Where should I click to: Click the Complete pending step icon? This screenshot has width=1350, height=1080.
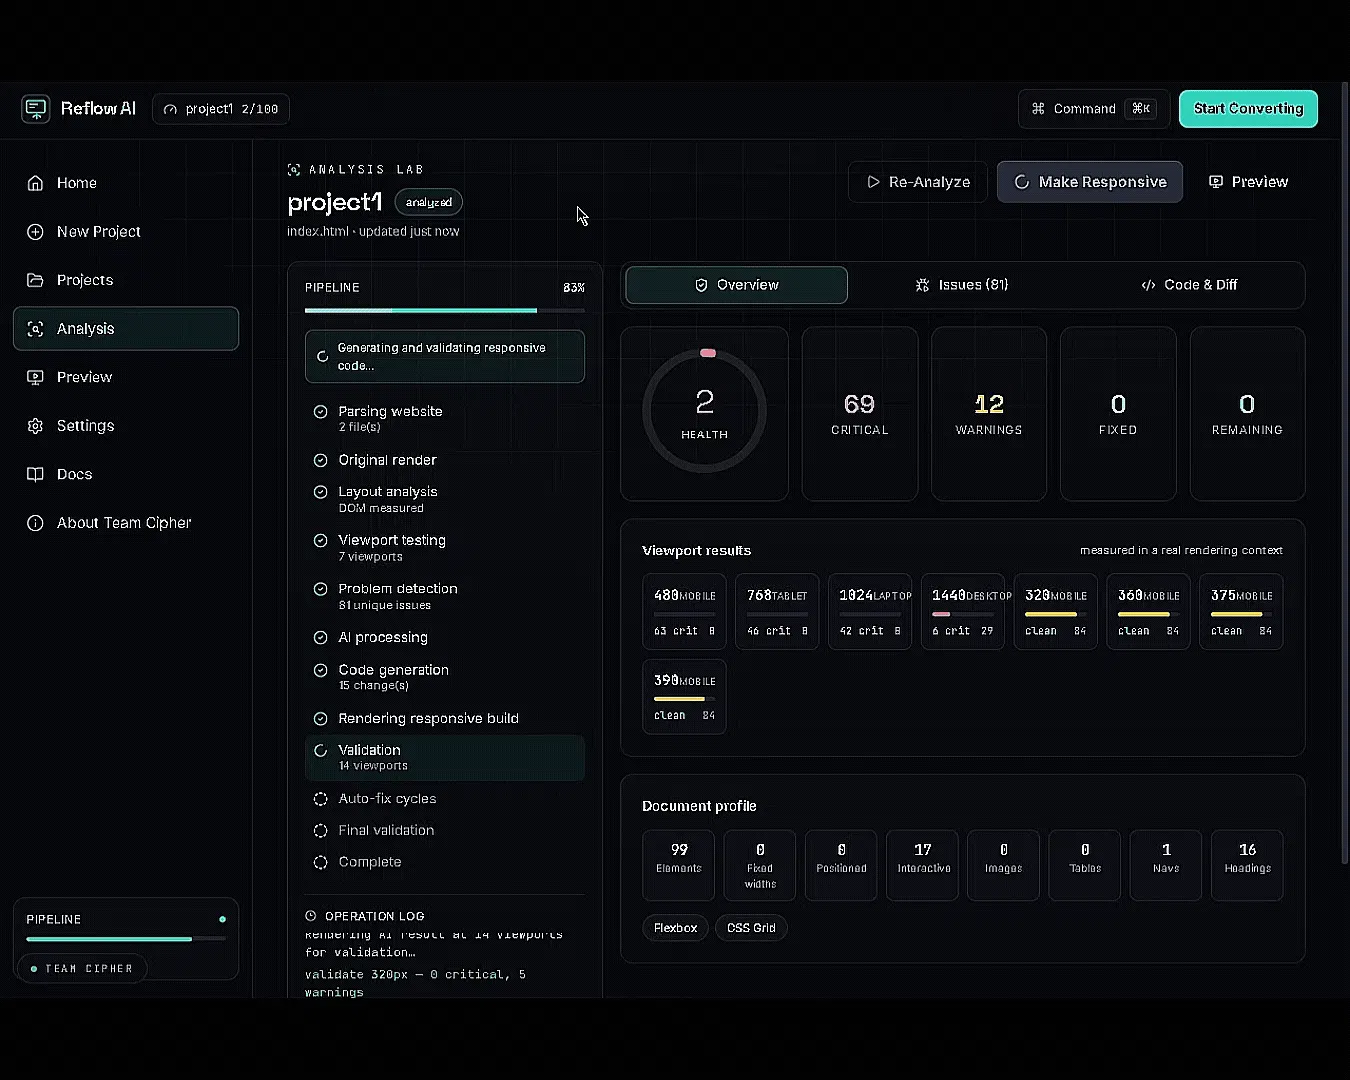tap(320, 862)
